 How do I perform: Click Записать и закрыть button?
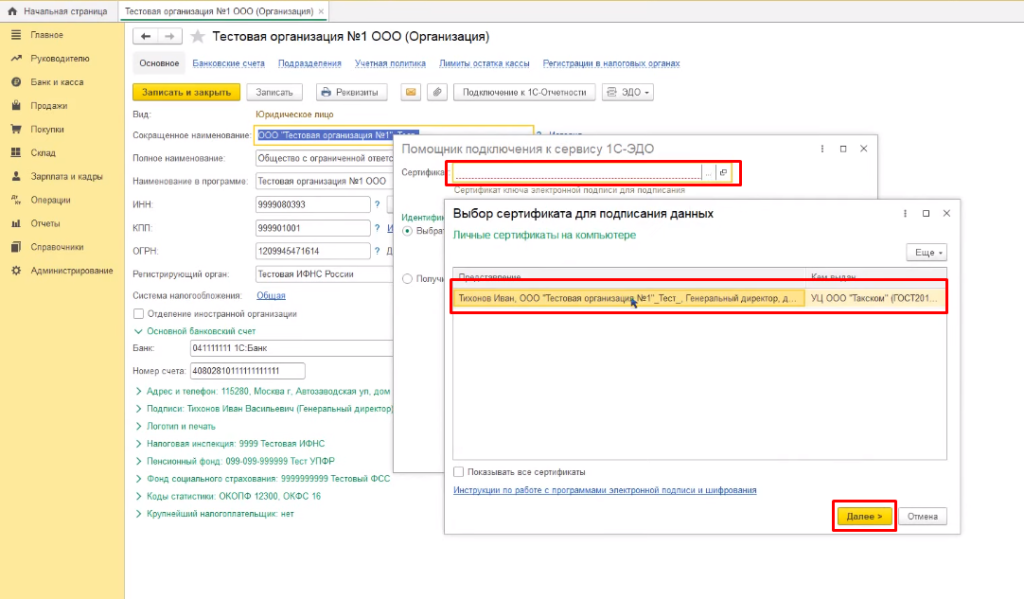pos(186,92)
